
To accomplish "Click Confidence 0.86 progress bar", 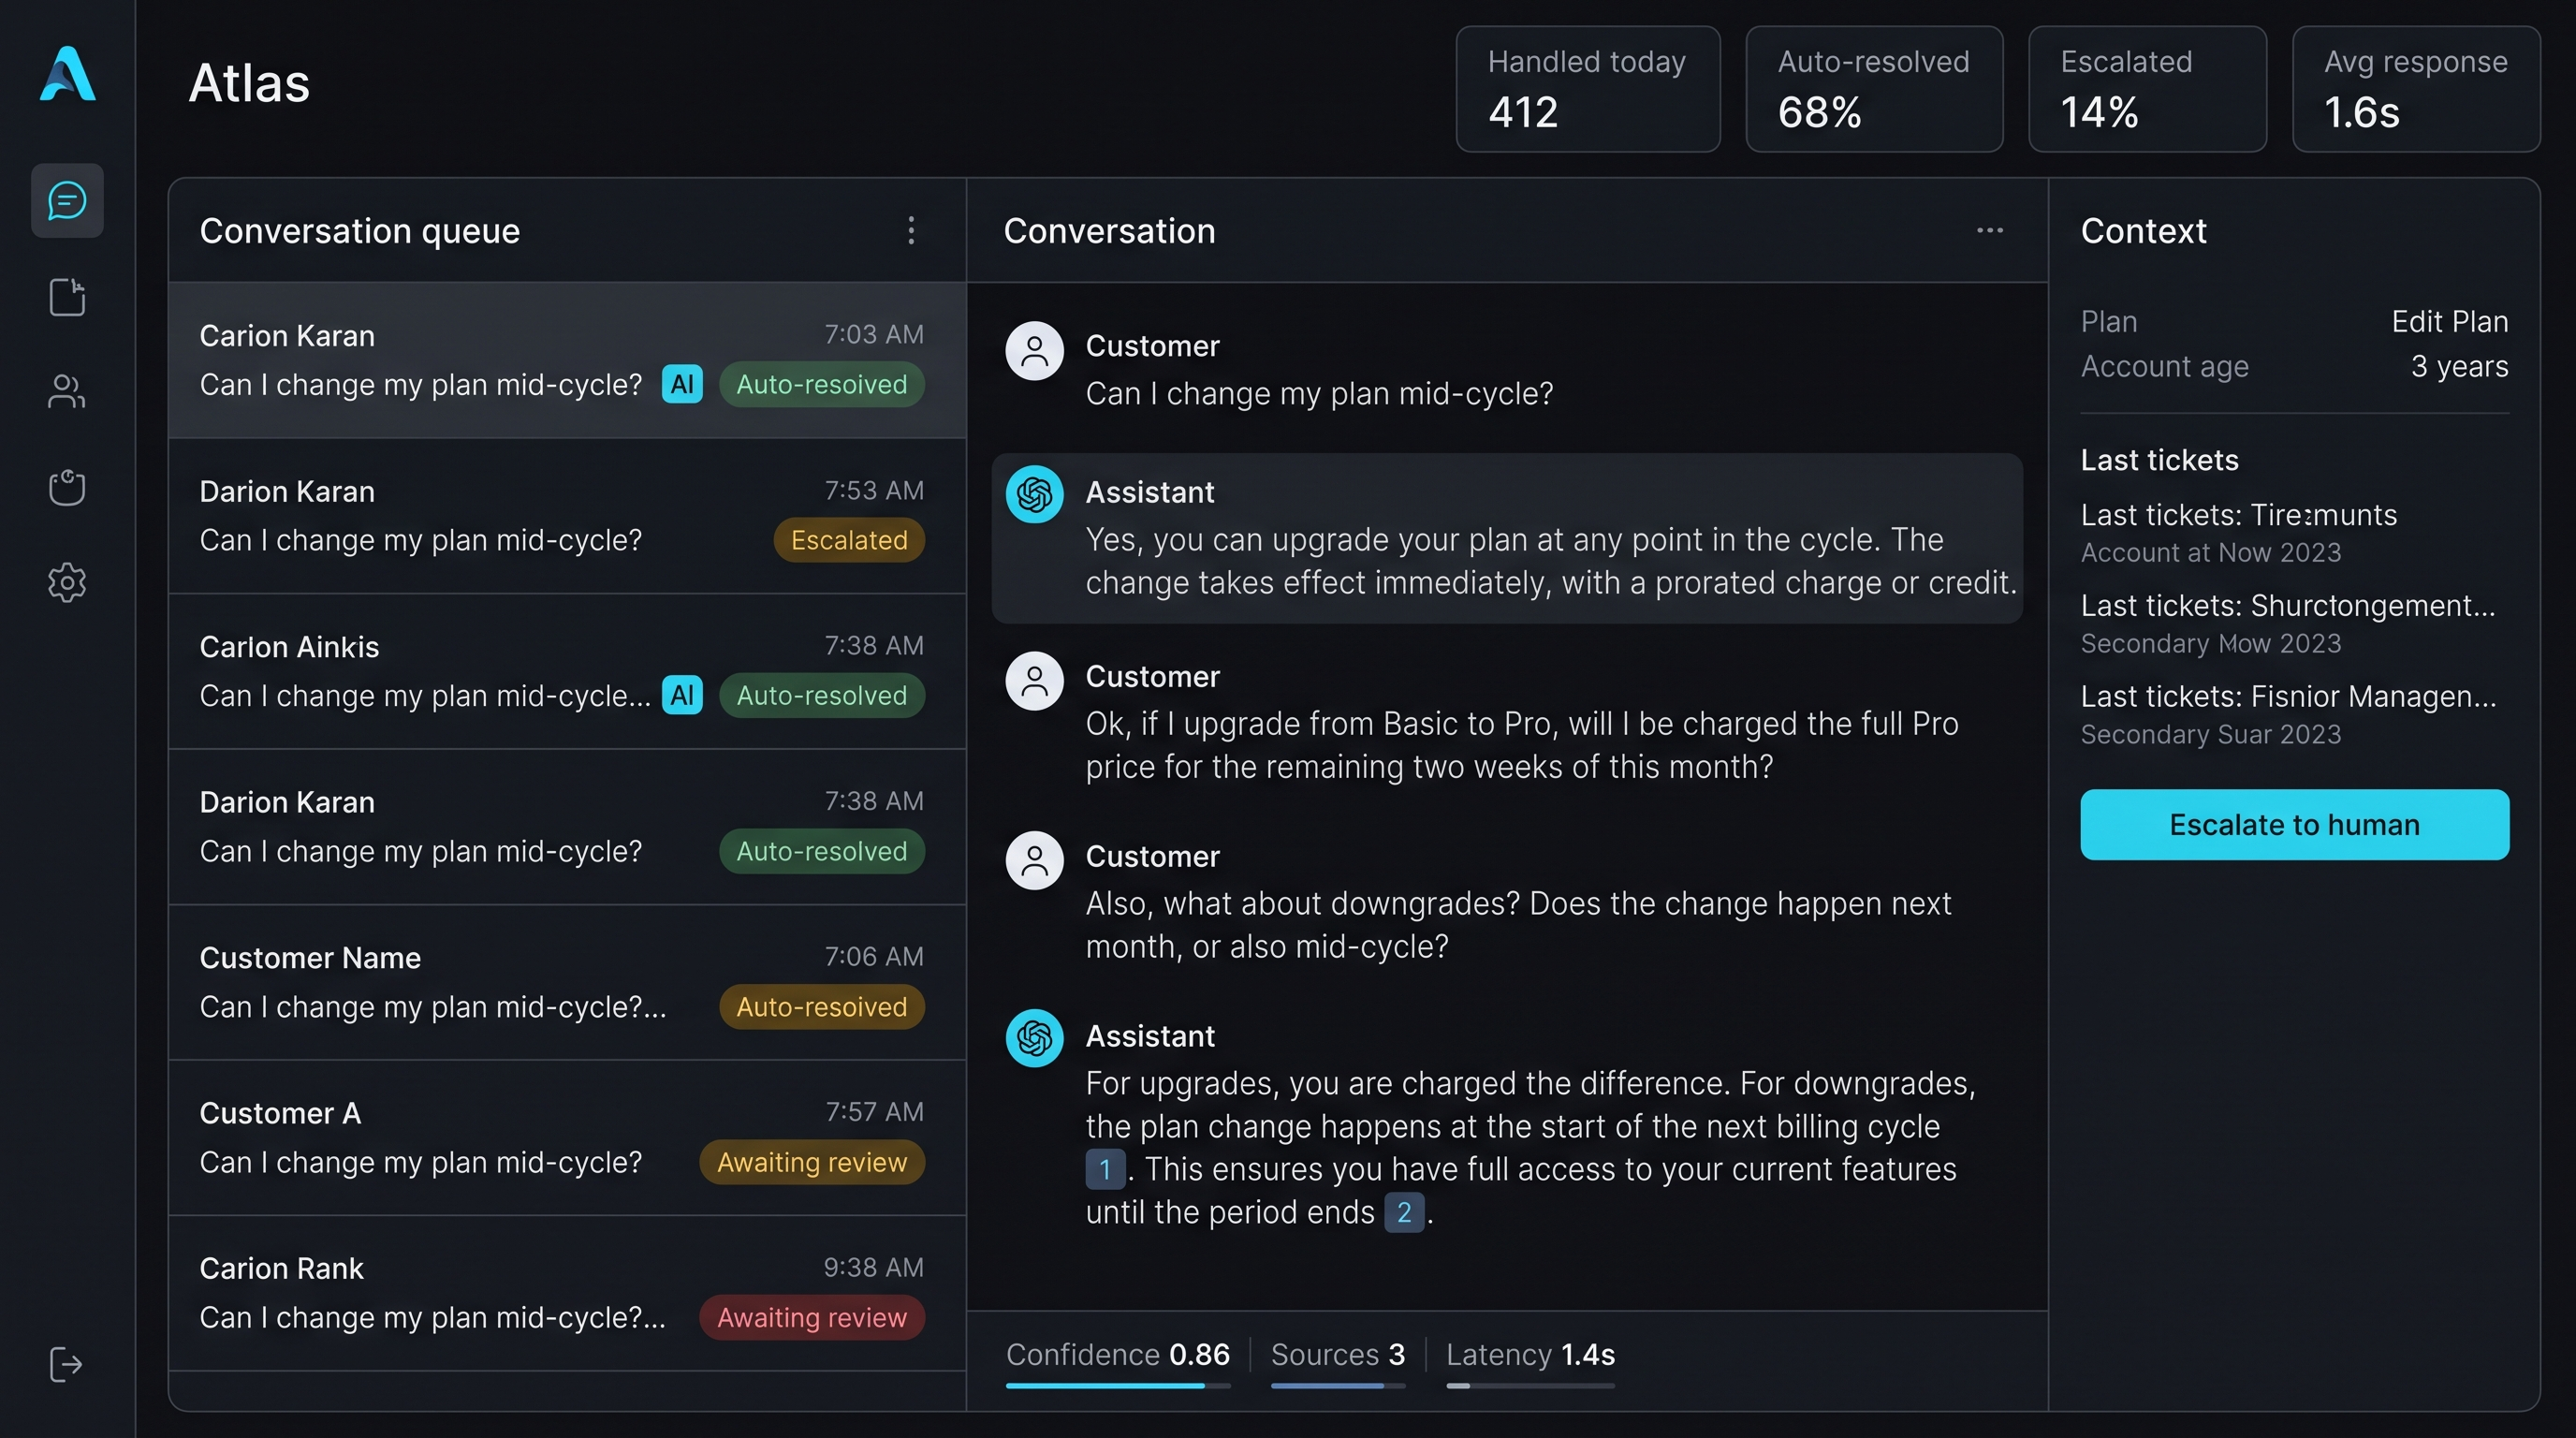I will 1118,1385.
